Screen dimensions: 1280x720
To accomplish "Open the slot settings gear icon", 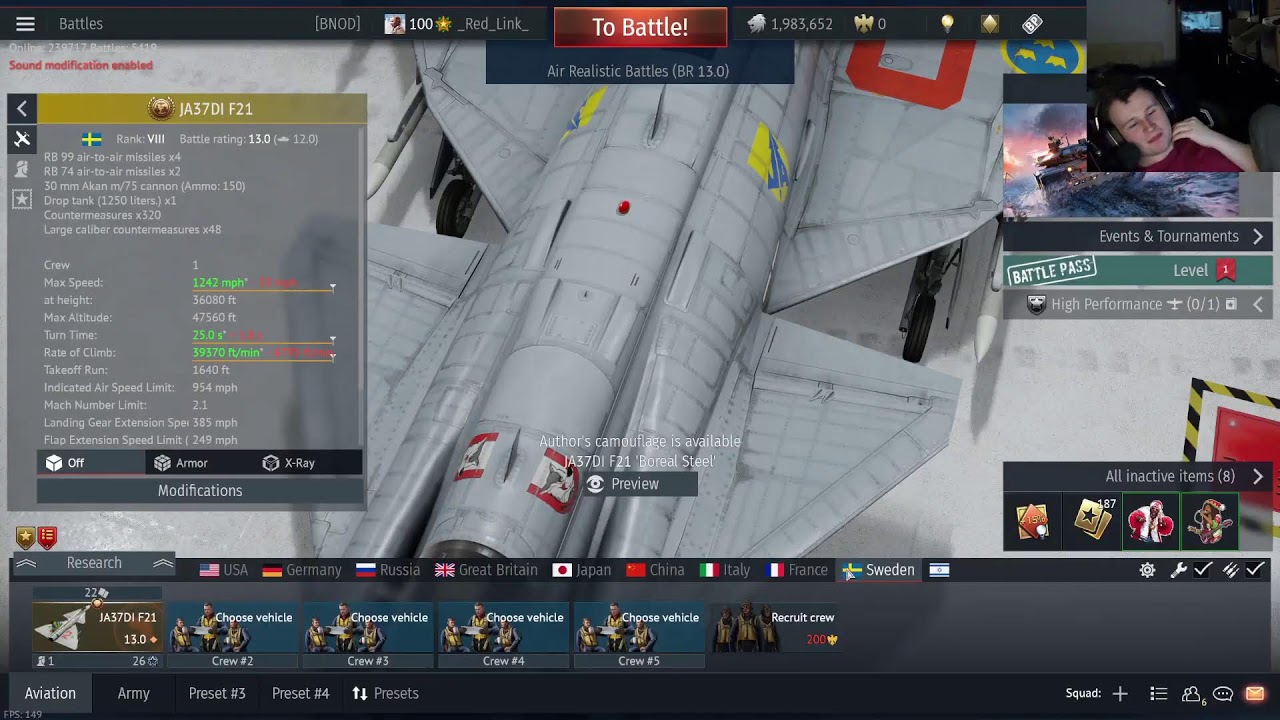I will (1147, 570).
